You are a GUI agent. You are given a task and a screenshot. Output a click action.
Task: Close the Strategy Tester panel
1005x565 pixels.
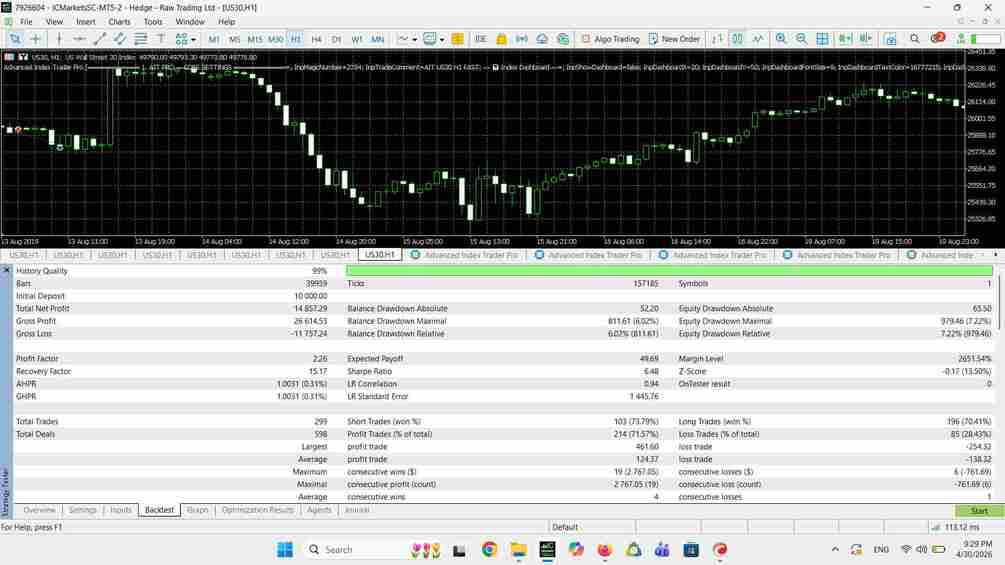(6, 270)
